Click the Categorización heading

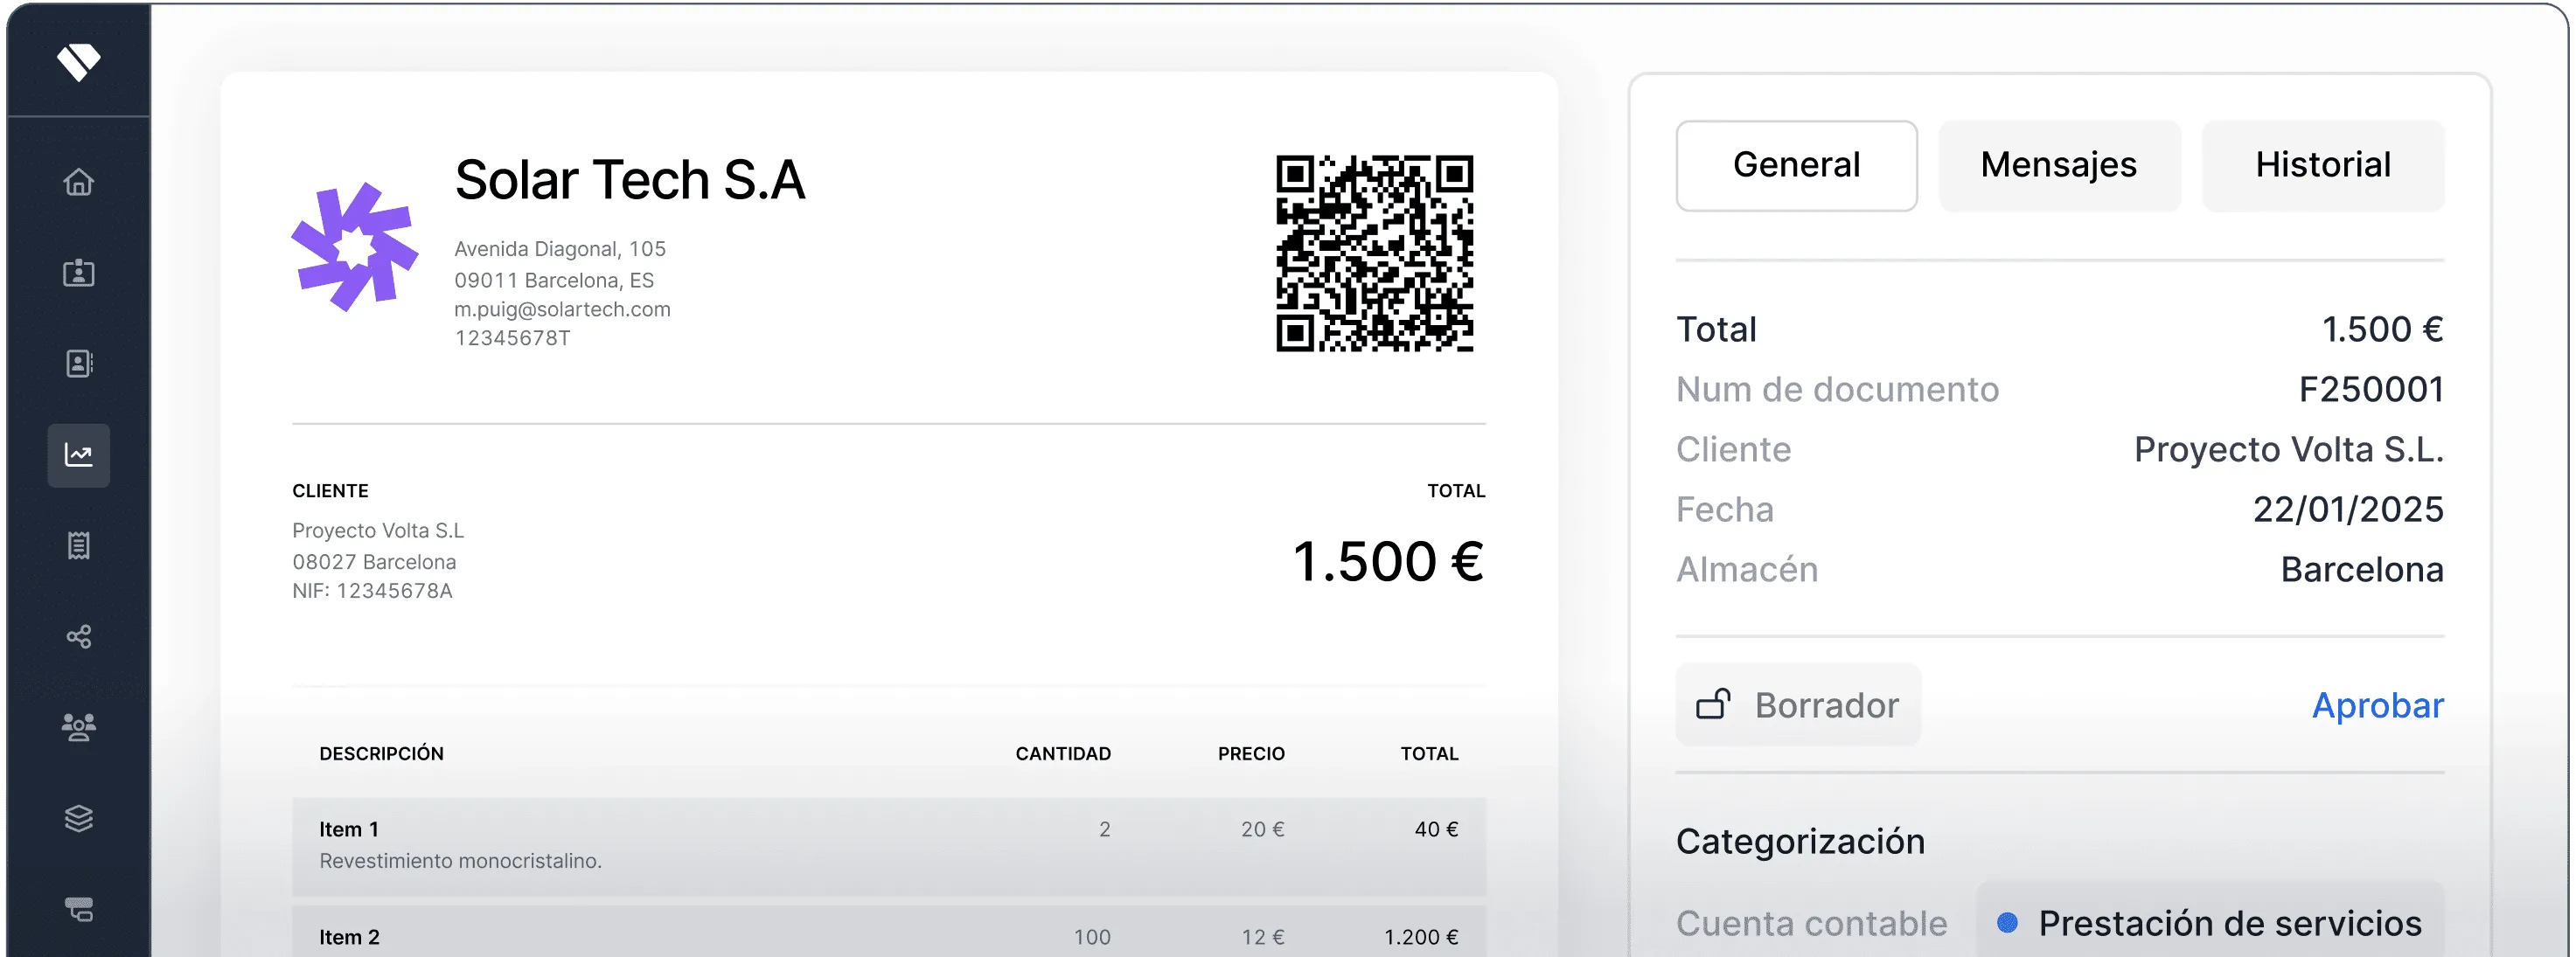click(x=1800, y=842)
